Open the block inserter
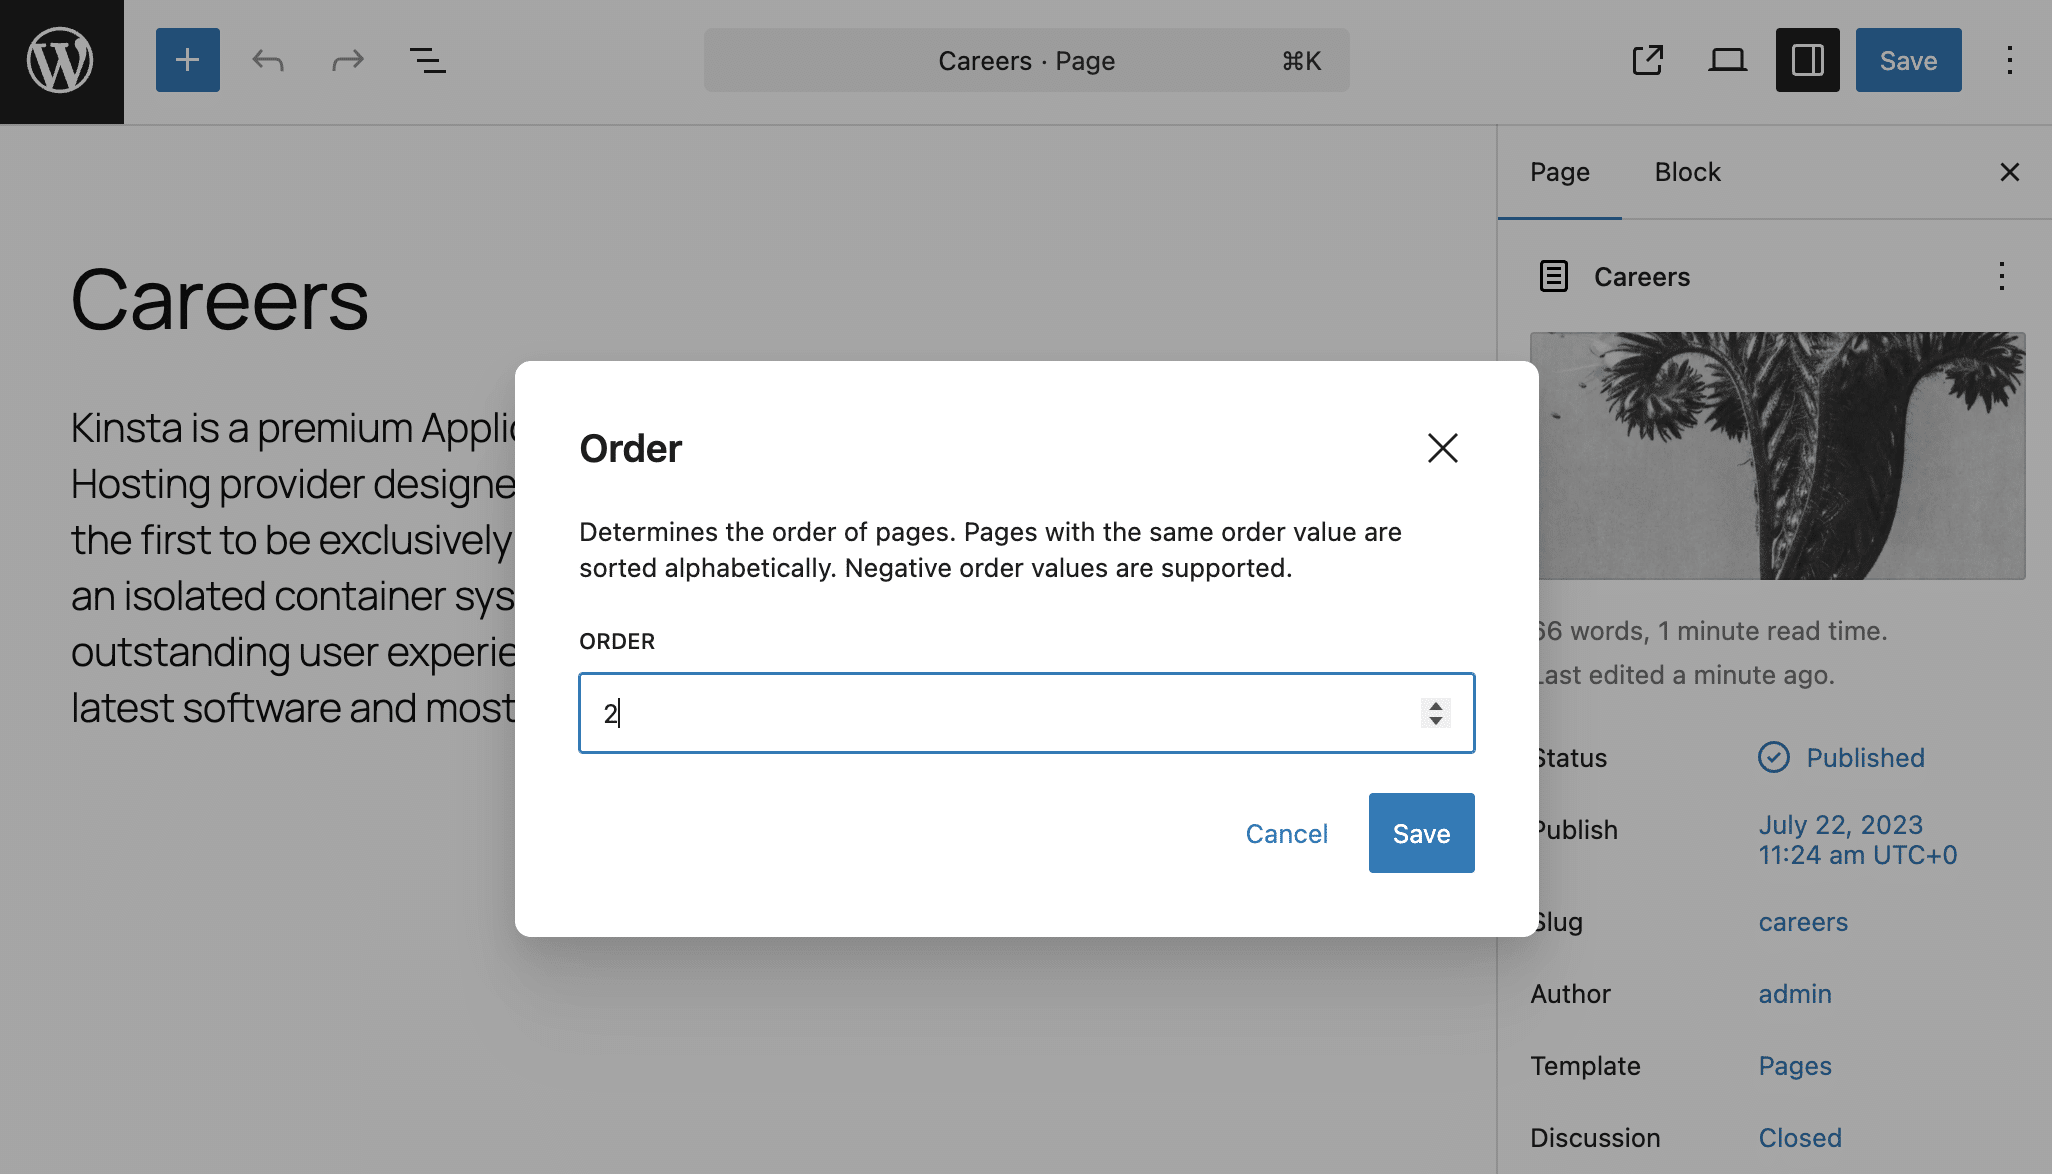 pyautogui.click(x=187, y=60)
